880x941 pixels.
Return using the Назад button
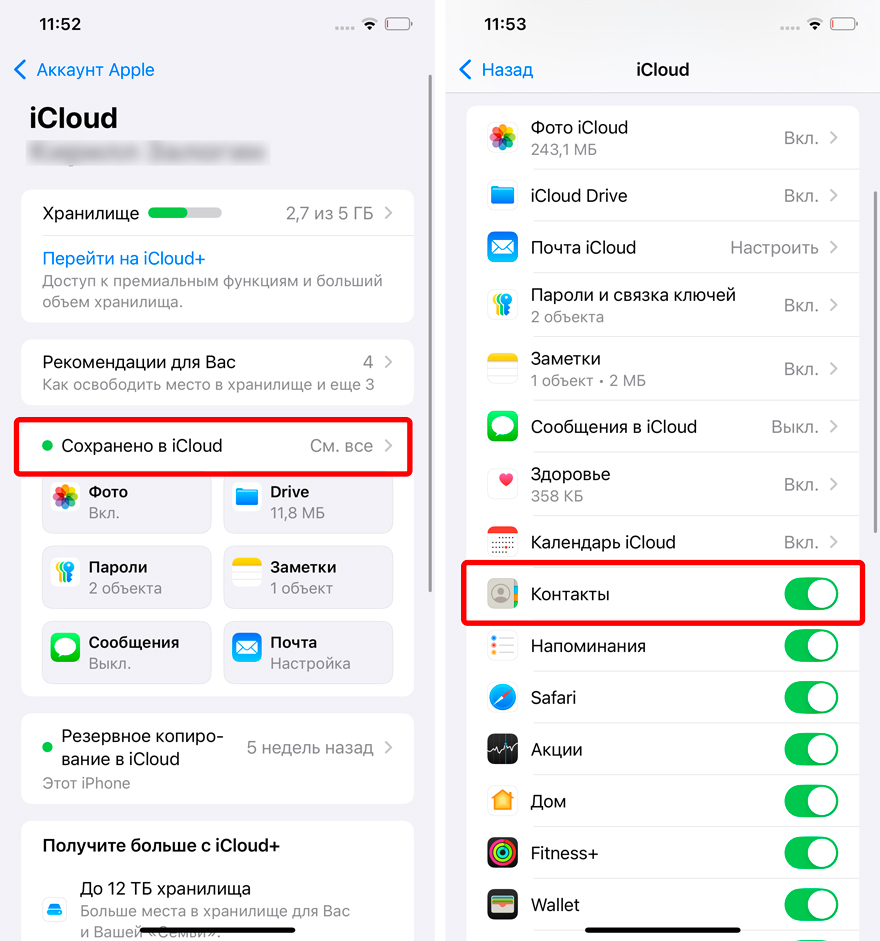click(496, 70)
